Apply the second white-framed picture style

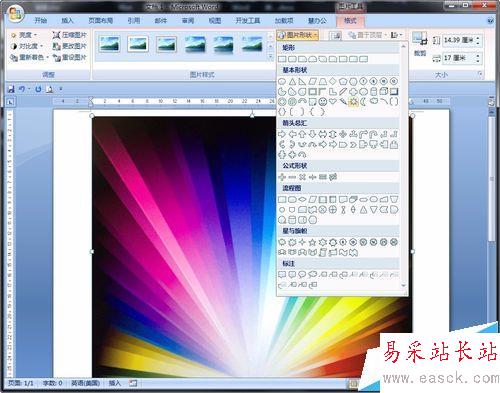(138, 44)
